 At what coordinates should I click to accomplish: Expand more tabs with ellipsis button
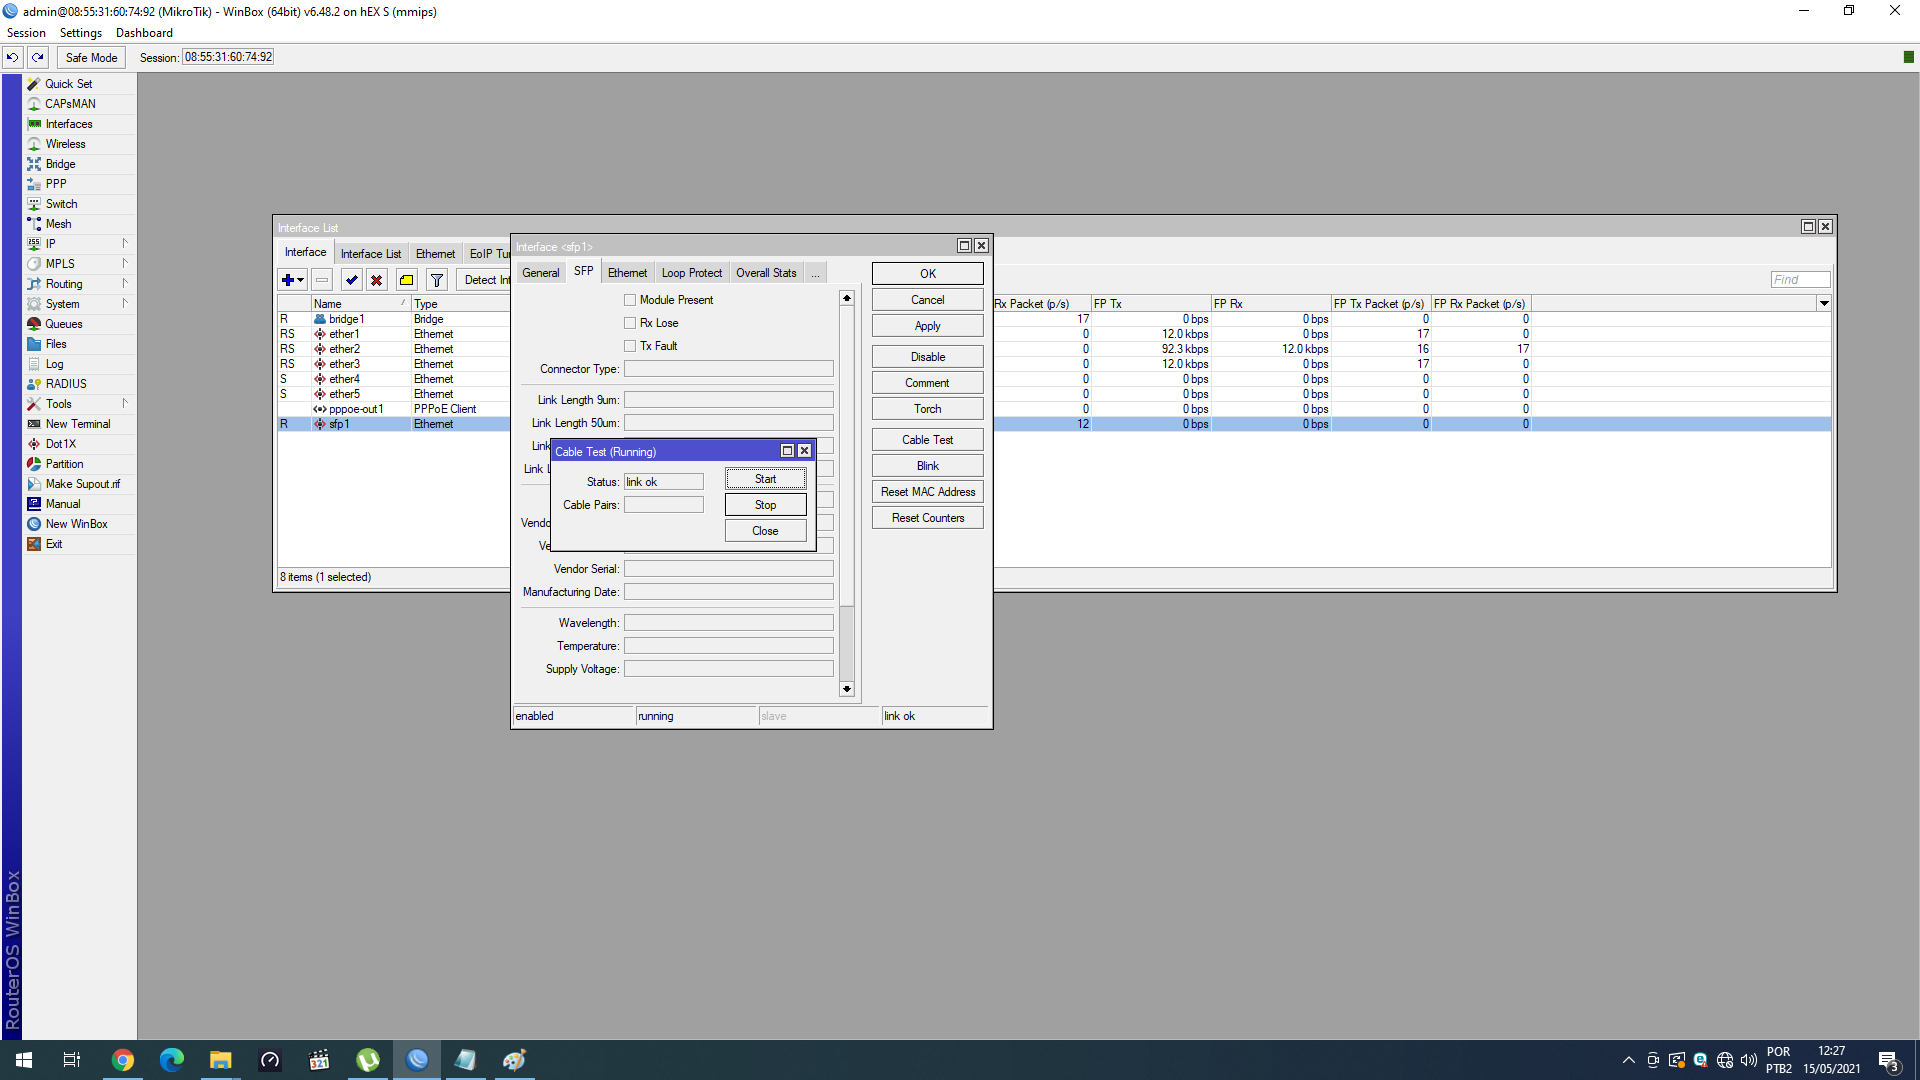816,273
